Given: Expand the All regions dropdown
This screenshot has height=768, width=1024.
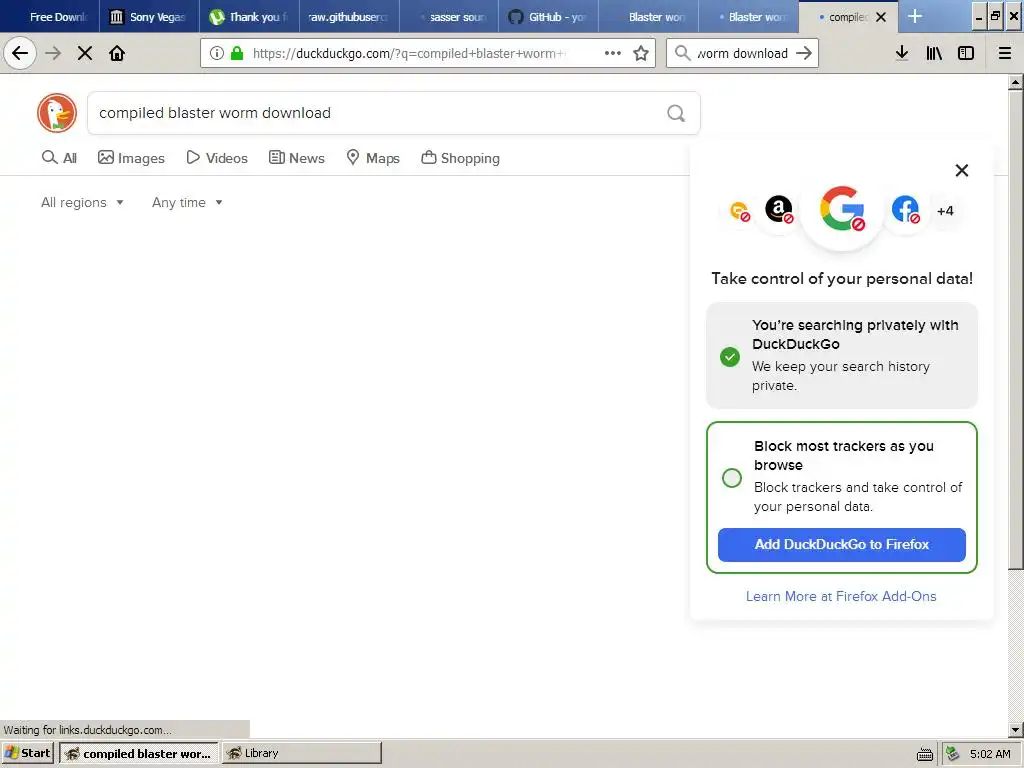Looking at the screenshot, I should [82, 202].
